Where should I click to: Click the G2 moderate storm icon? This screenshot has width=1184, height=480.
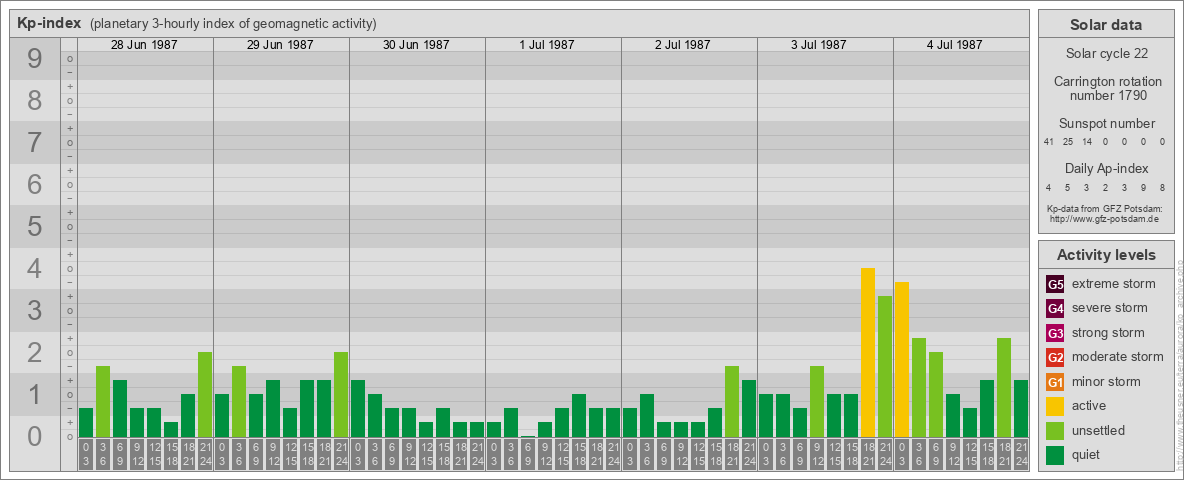tap(1055, 357)
